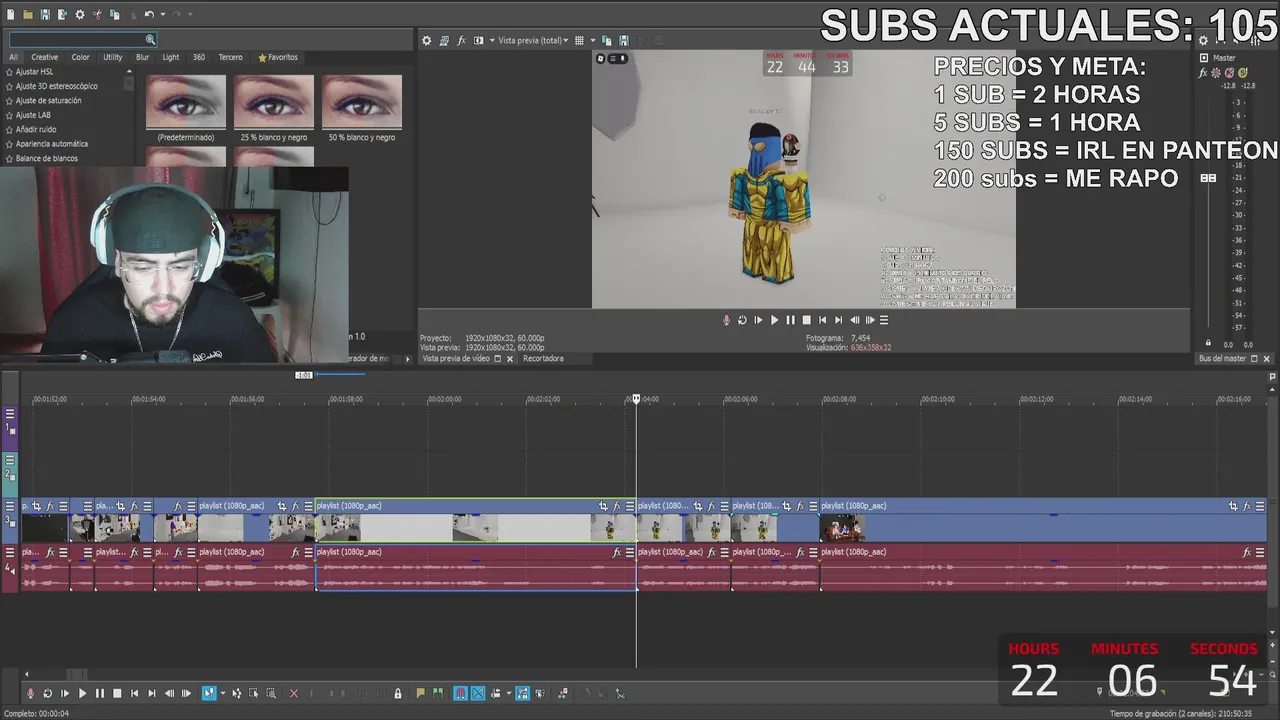Click the Master bus lock icon below meters

[x=1208, y=343]
